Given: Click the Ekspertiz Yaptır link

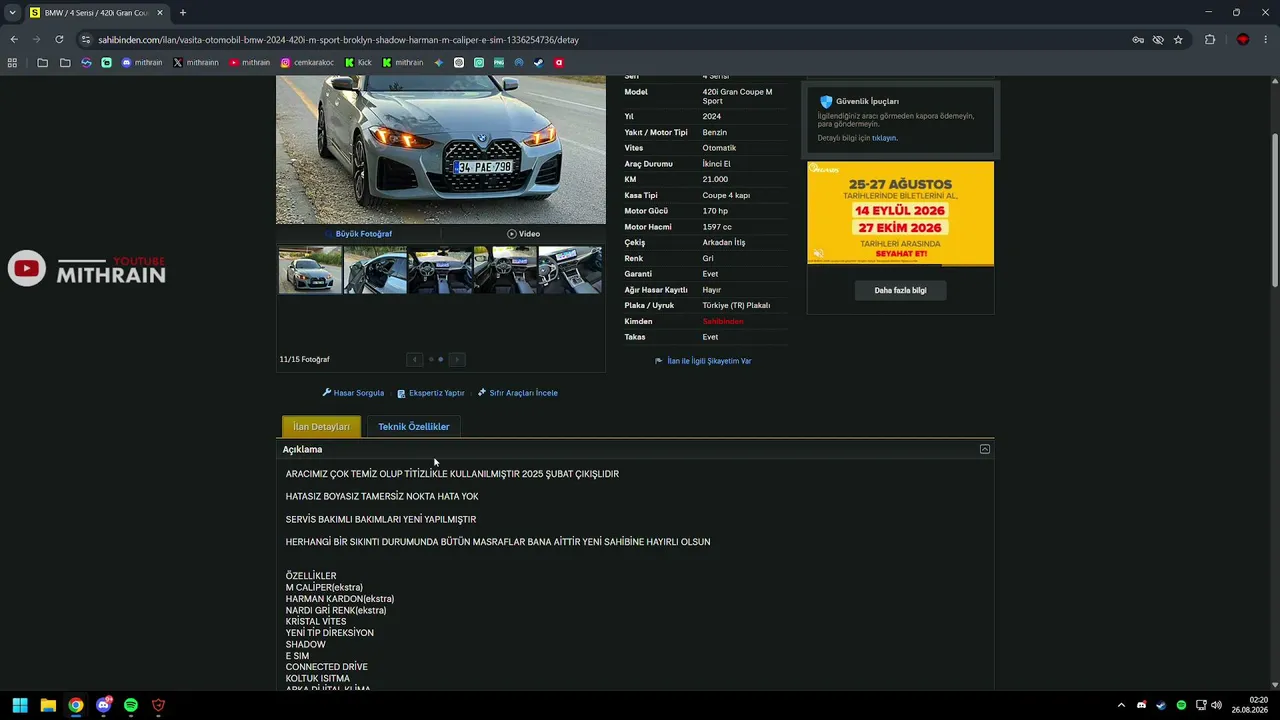Looking at the screenshot, I should (x=431, y=393).
